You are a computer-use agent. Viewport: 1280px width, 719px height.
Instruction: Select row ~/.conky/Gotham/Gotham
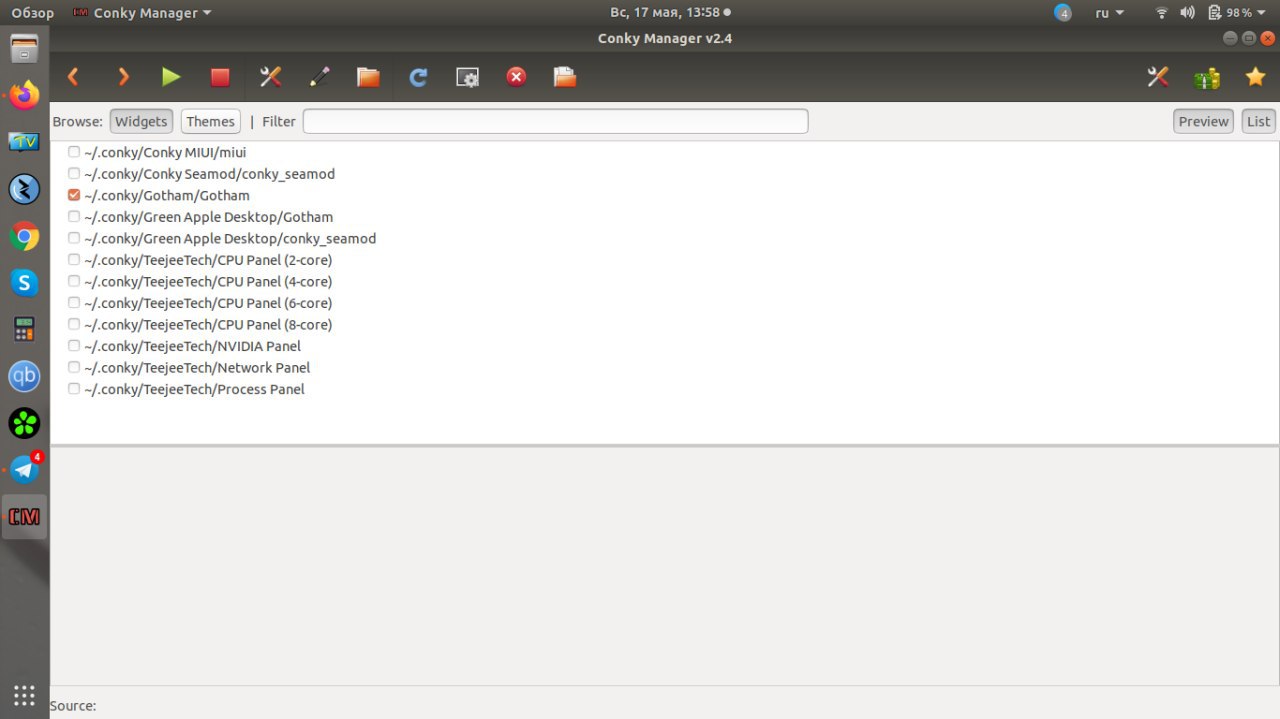click(x=664, y=195)
